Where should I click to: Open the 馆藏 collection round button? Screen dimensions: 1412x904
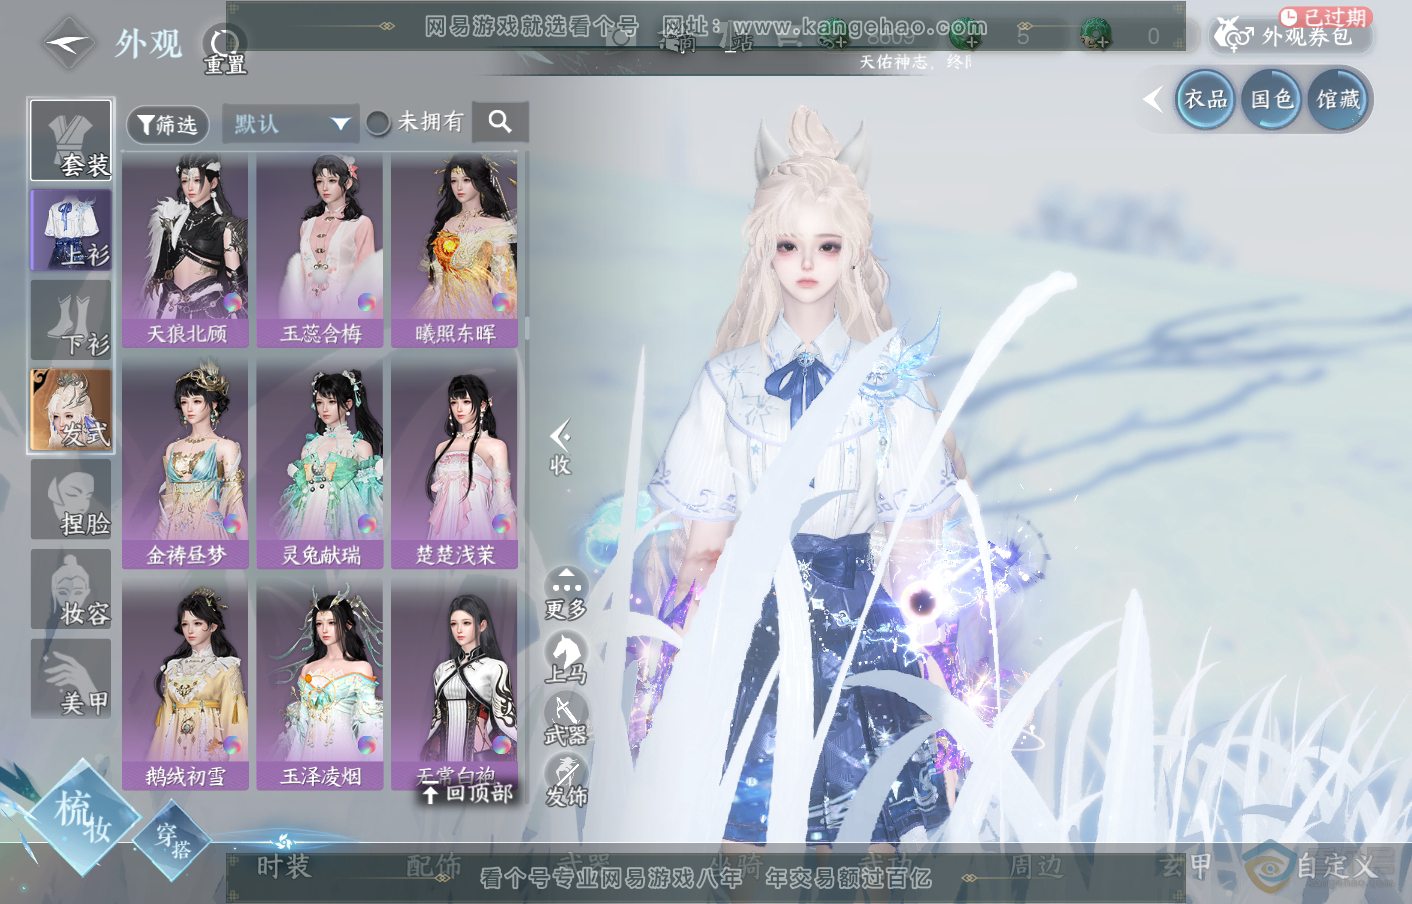(1338, 99)
